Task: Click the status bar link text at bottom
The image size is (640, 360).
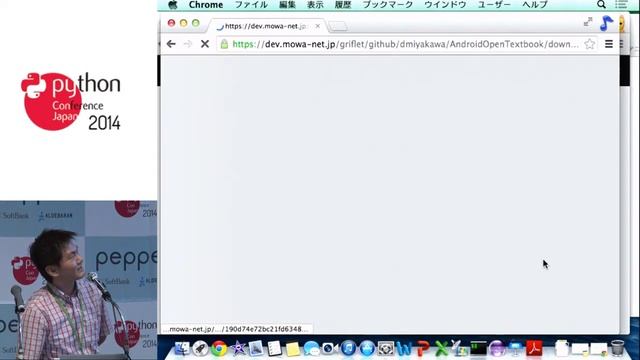Action: (x=238, y=329)
